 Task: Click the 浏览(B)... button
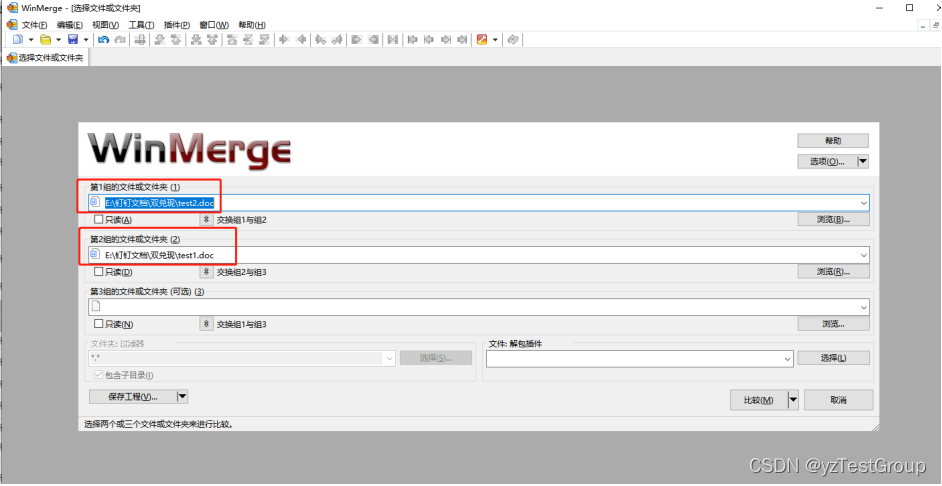833,219
